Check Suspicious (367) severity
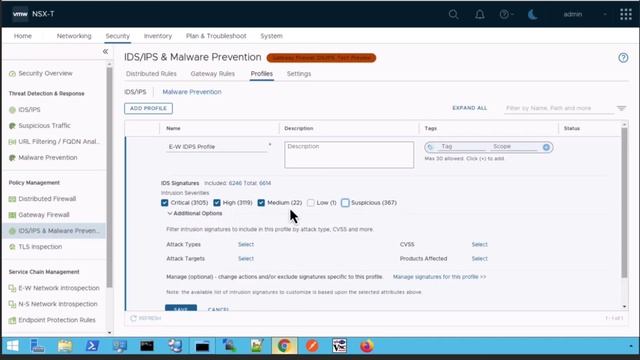 pos(345,203)
